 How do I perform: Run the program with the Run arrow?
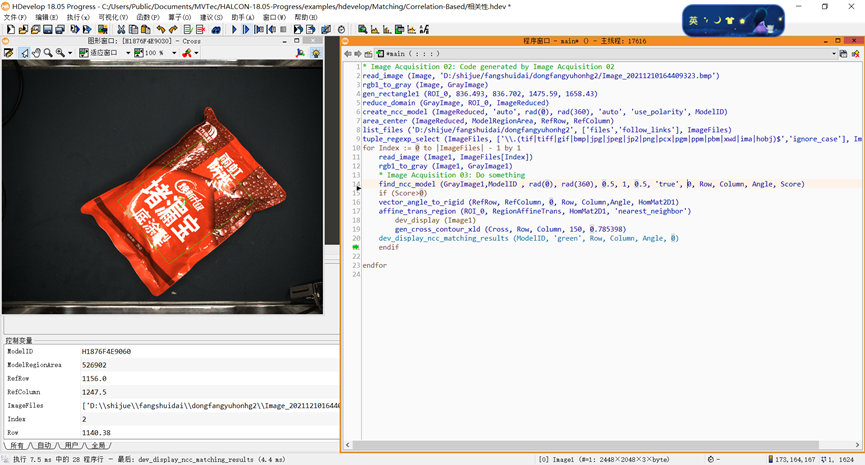pyautogui.click(x=234, y=29)
